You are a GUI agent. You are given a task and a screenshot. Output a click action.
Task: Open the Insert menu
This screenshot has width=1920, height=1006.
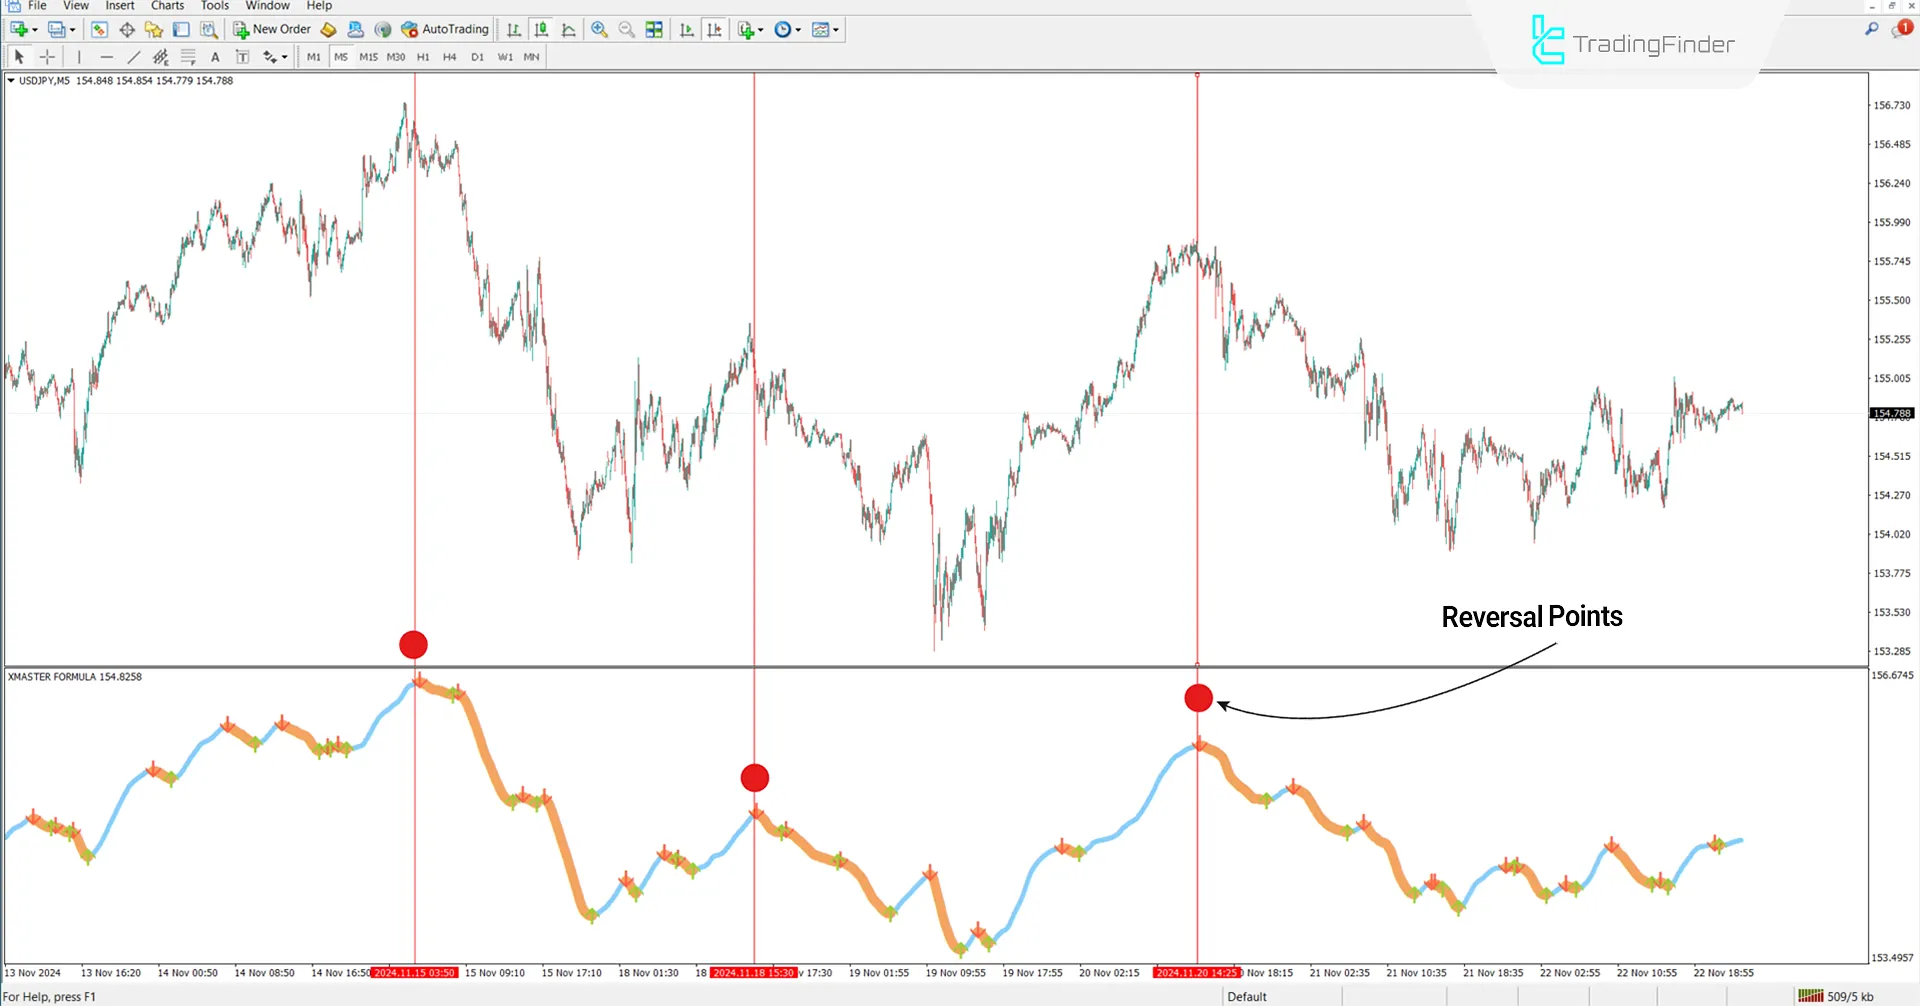point(119,6)
